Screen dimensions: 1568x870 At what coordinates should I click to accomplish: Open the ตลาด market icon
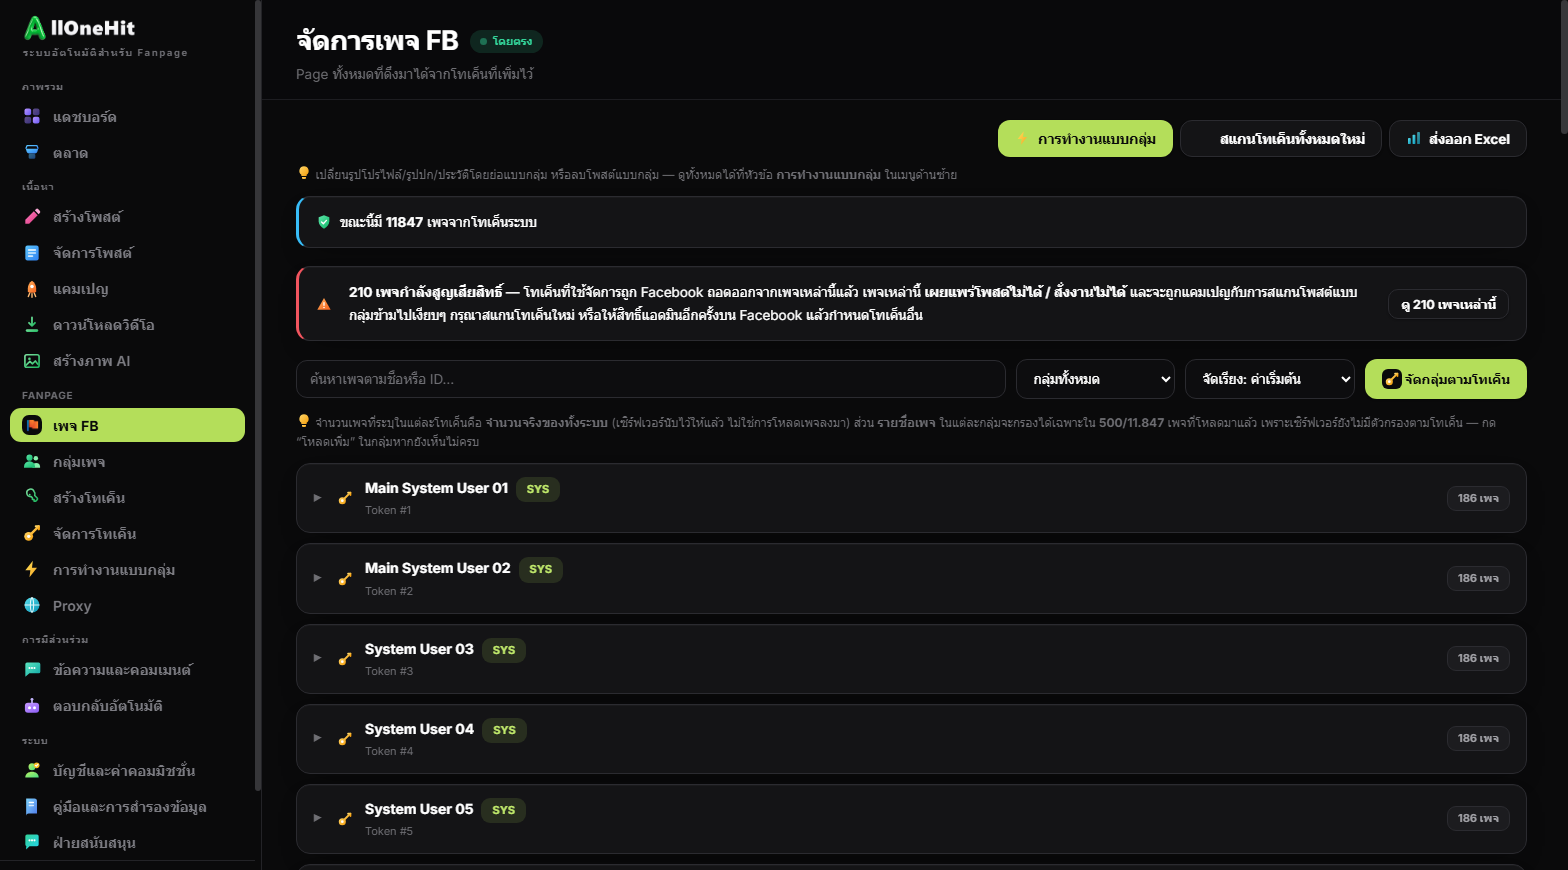32,153
